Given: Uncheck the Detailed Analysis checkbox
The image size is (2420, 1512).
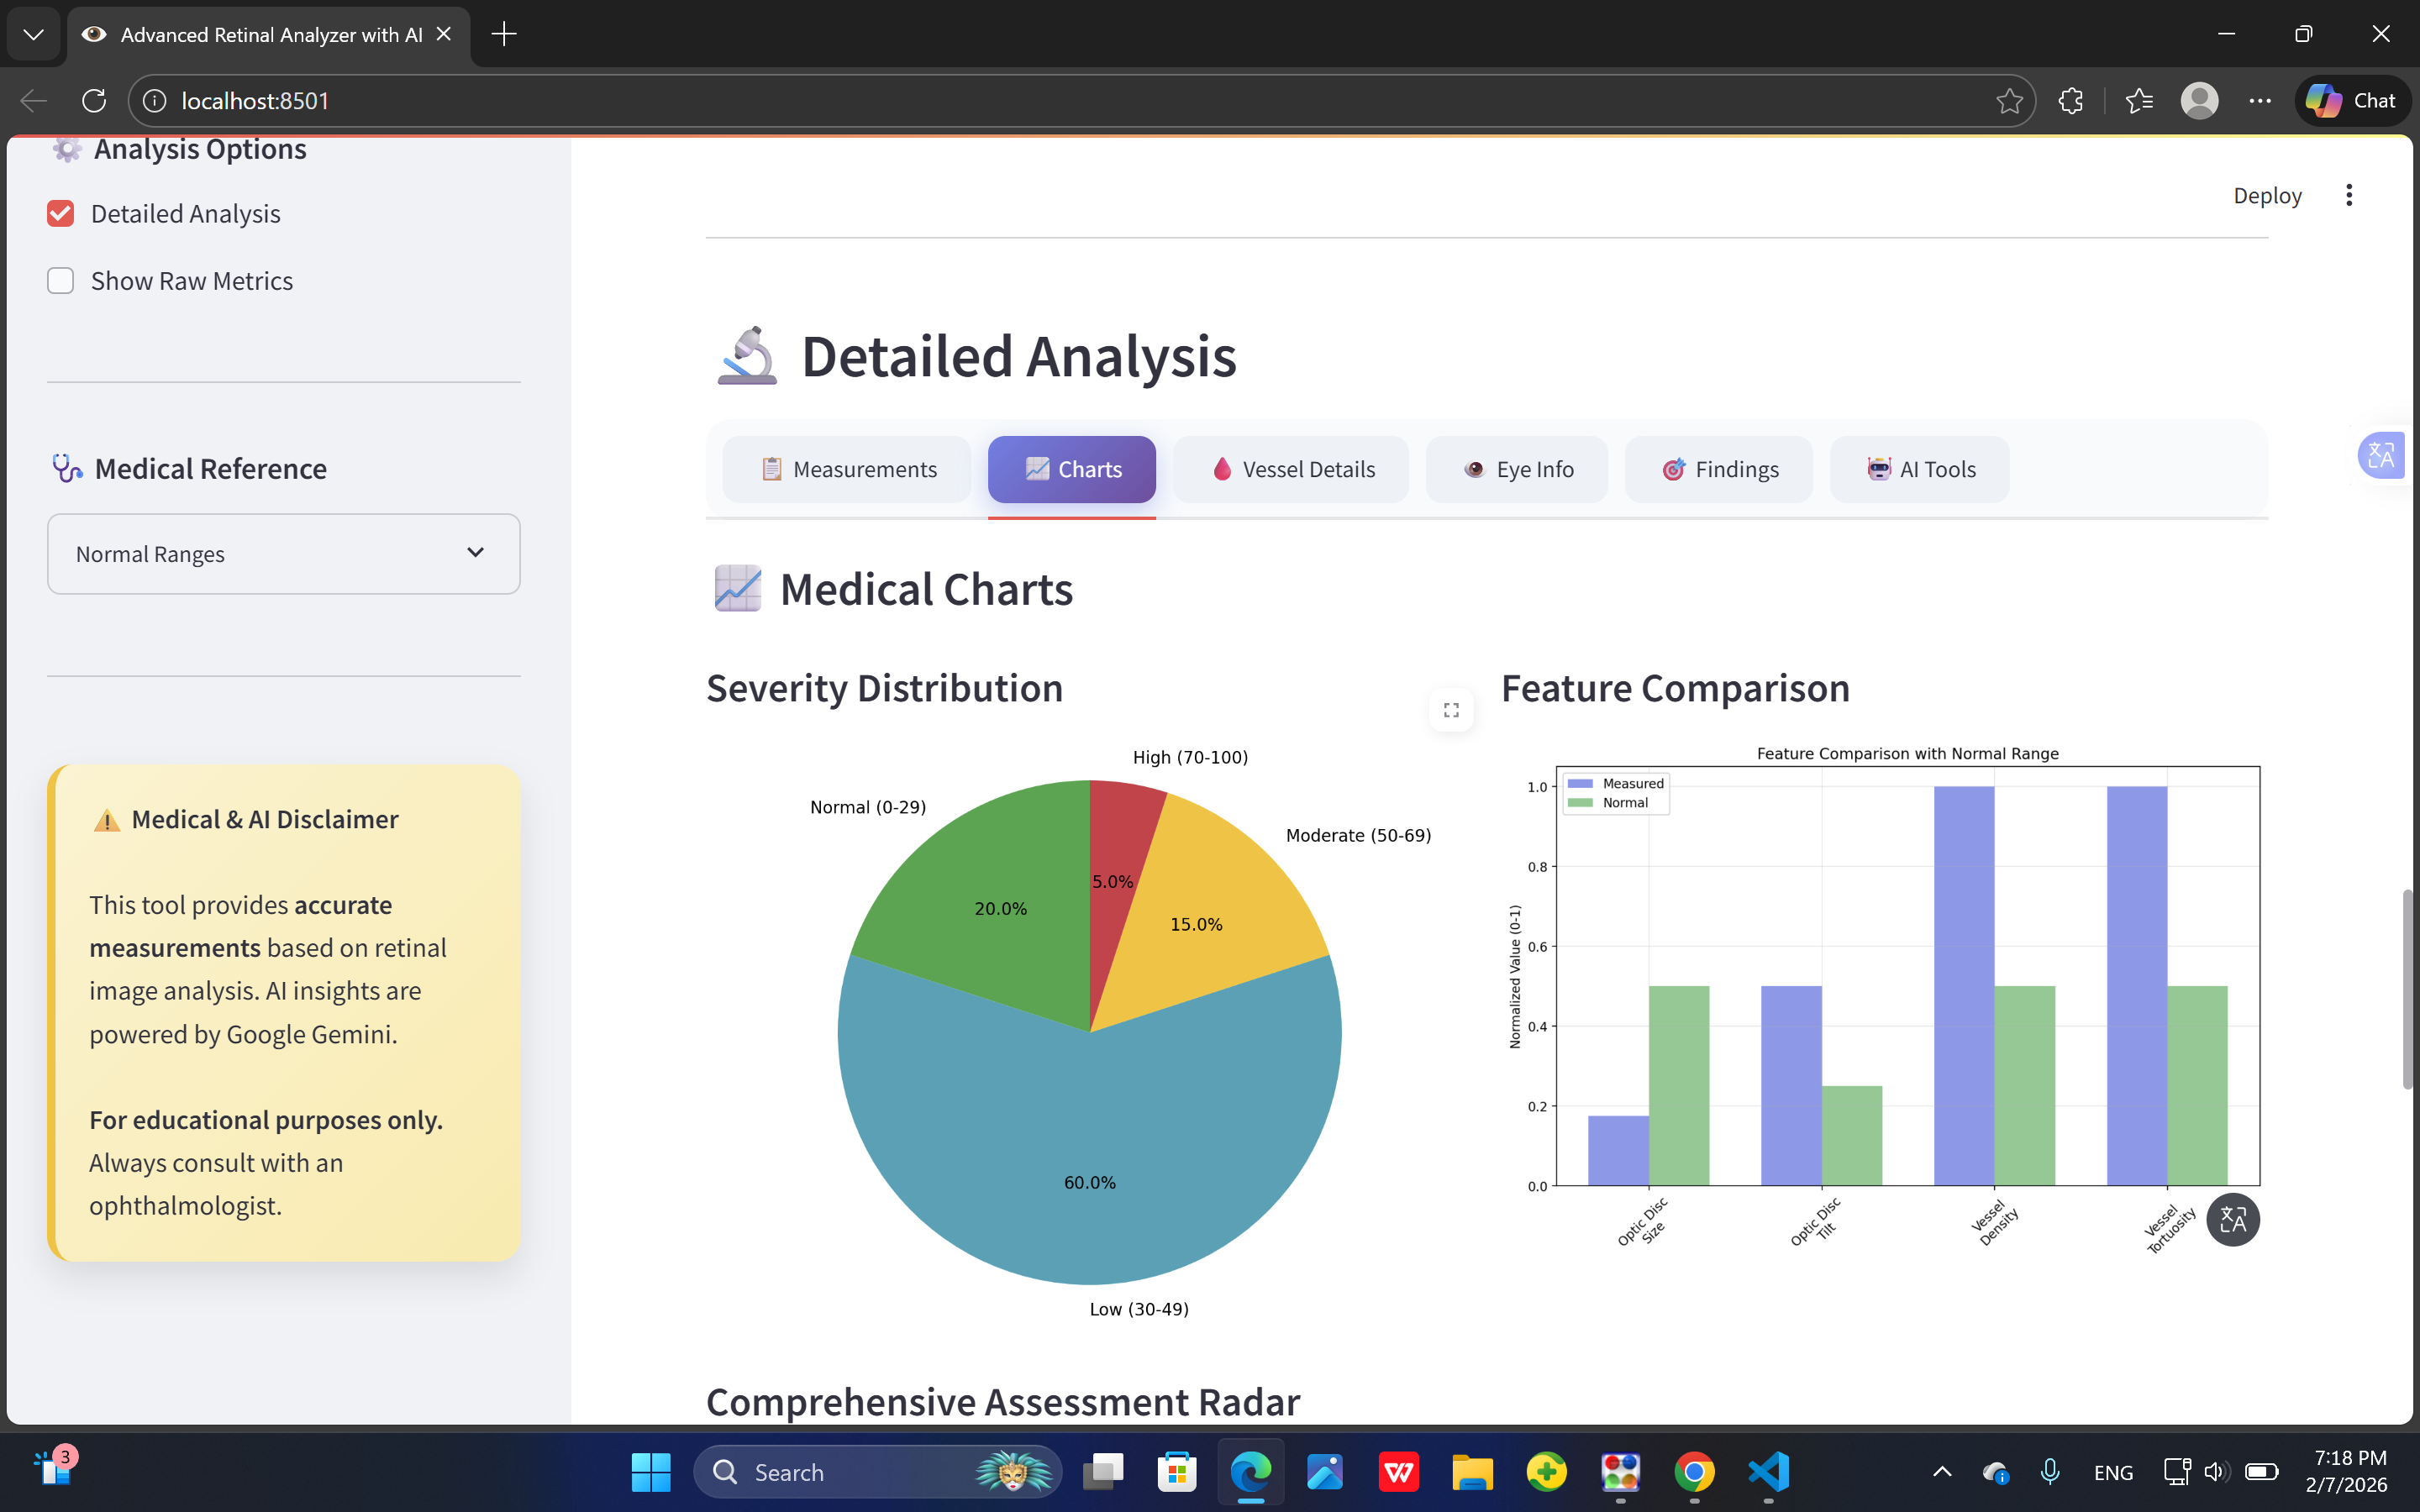Looking at the screenshot, I should tap(61, 214).
